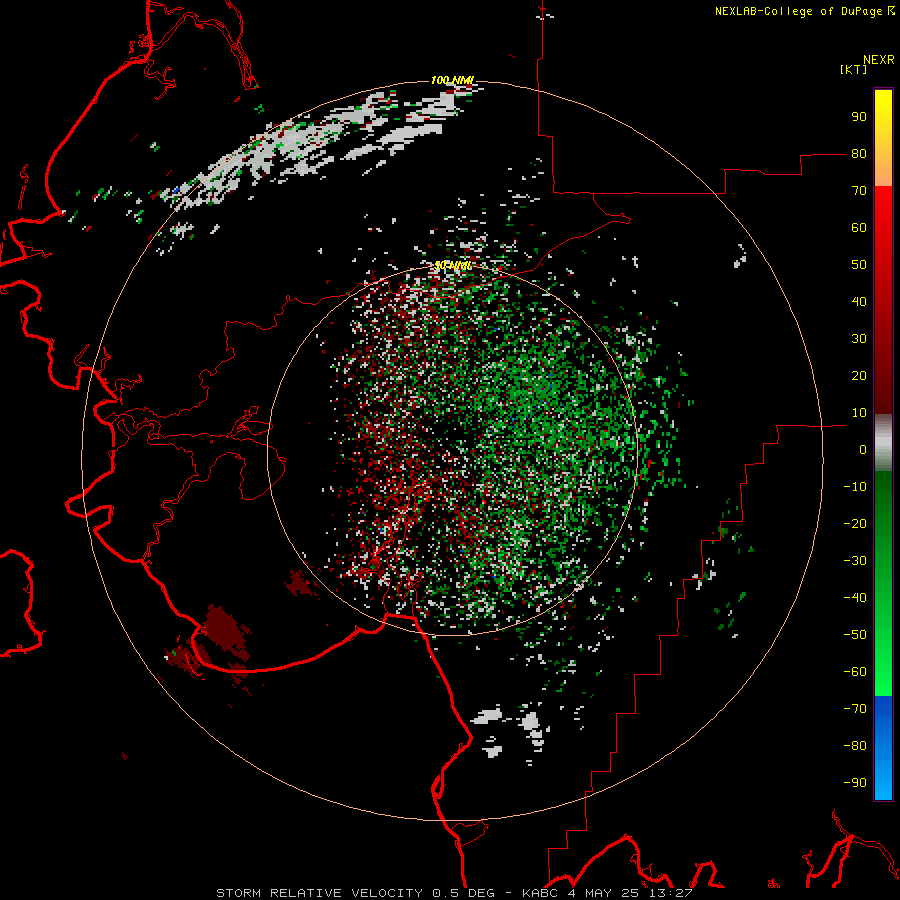Click the 0 knot scale label
The width and height of the screenshot is (900, 900).
[863, 450]
